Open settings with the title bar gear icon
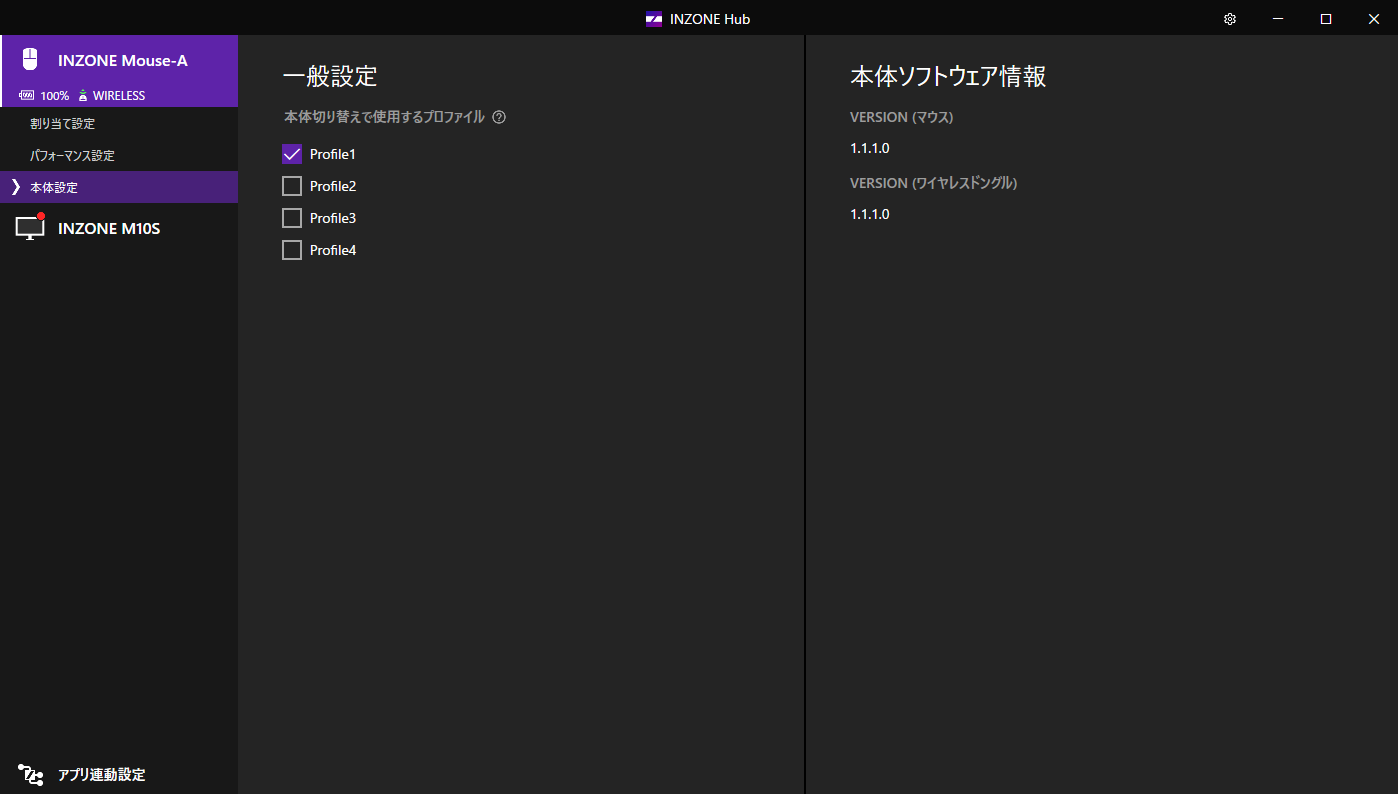Image resolution: width=1398 pixels, height=794 pixels. click(1230, 19)
